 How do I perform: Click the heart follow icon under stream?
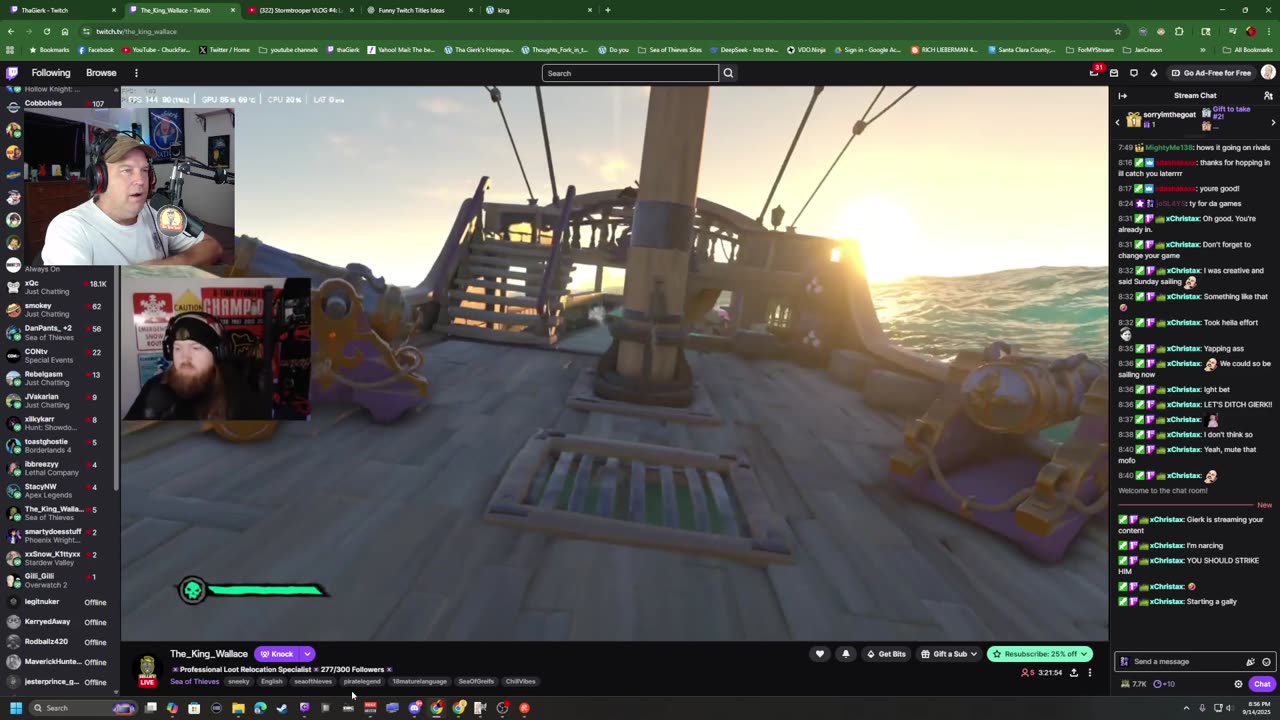[820, 654]
